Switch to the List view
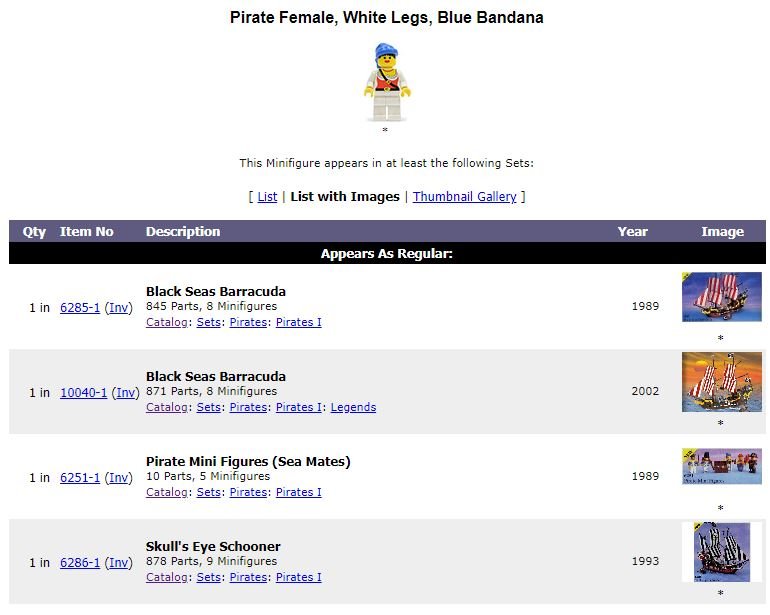 coord(267,196)
